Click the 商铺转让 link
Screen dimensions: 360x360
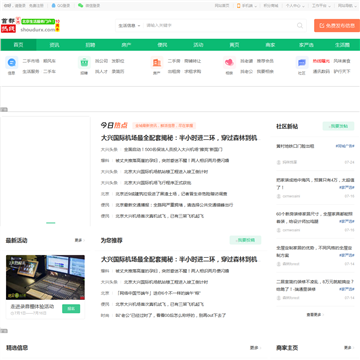click(x=193, y=61)
